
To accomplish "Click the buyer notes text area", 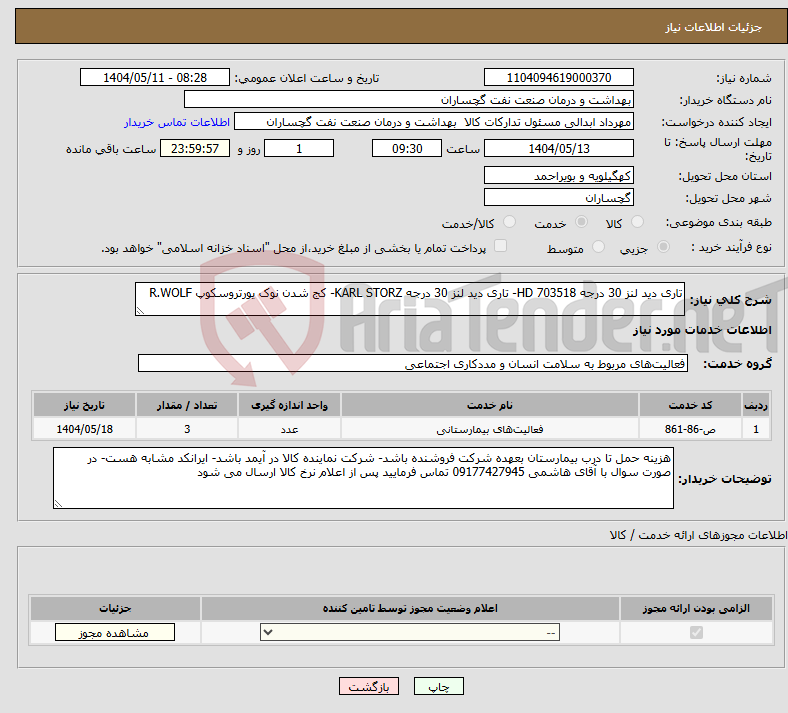I will click(x=363, y=478).
